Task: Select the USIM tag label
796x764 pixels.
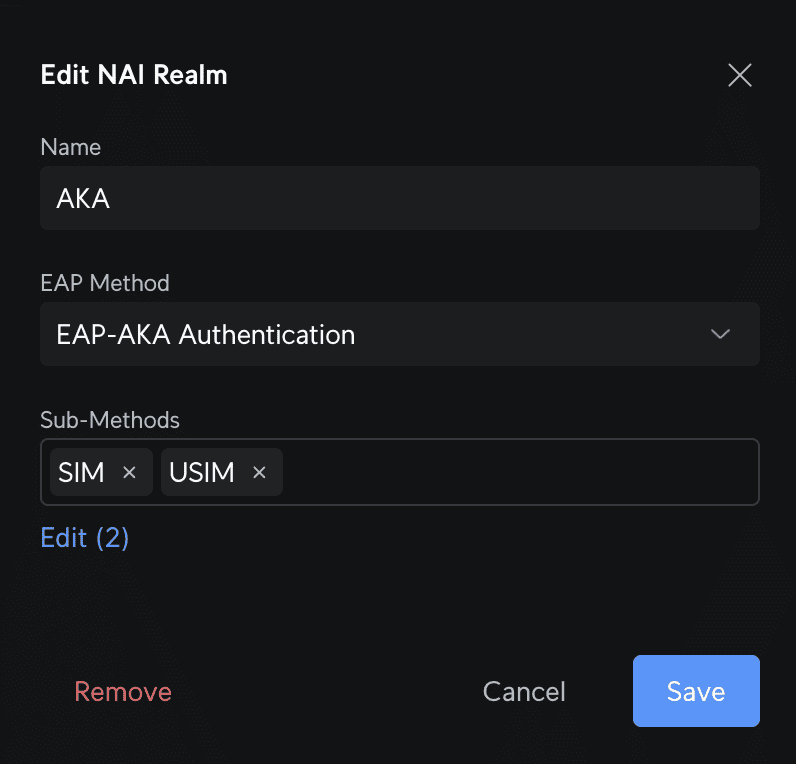Action: (x=202, y=473)
